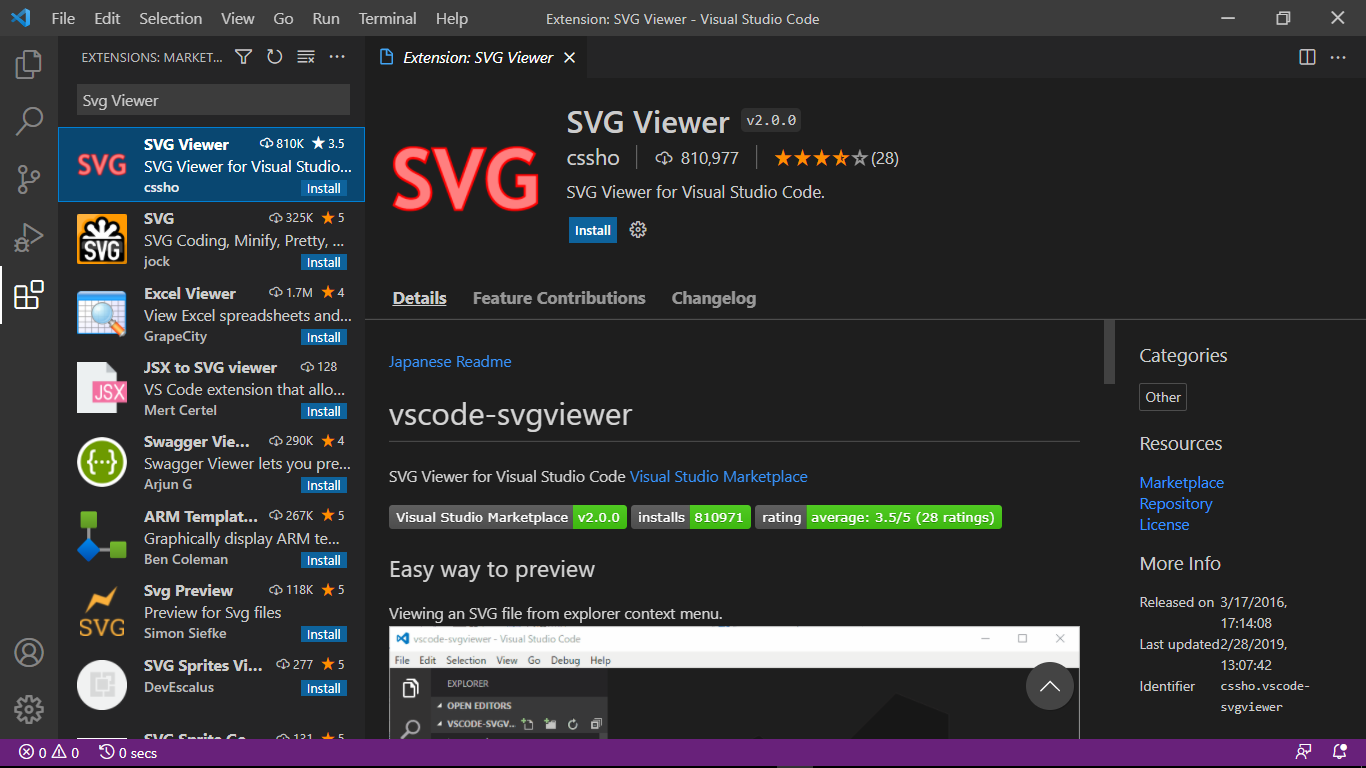Refresh the extensions list
The width and height of the screenshot is (1366, 768).
click(x=274, y=57)
